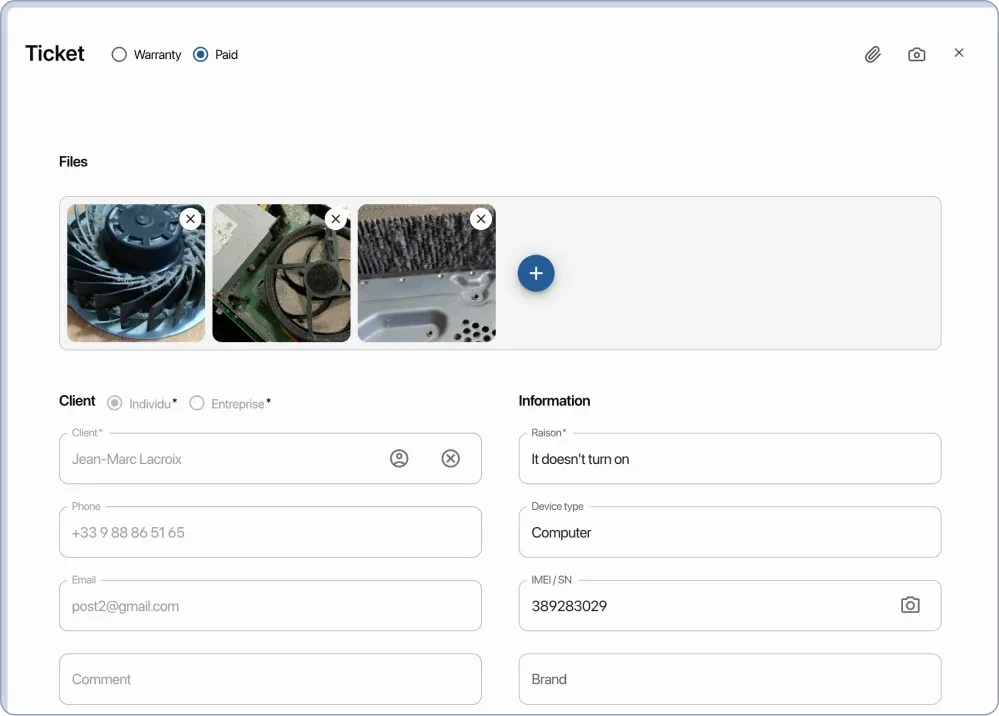Image resolution: width=999 pixels, height=716 pixels.
Task: Click the Brand field
Action: tap(729, 679)
